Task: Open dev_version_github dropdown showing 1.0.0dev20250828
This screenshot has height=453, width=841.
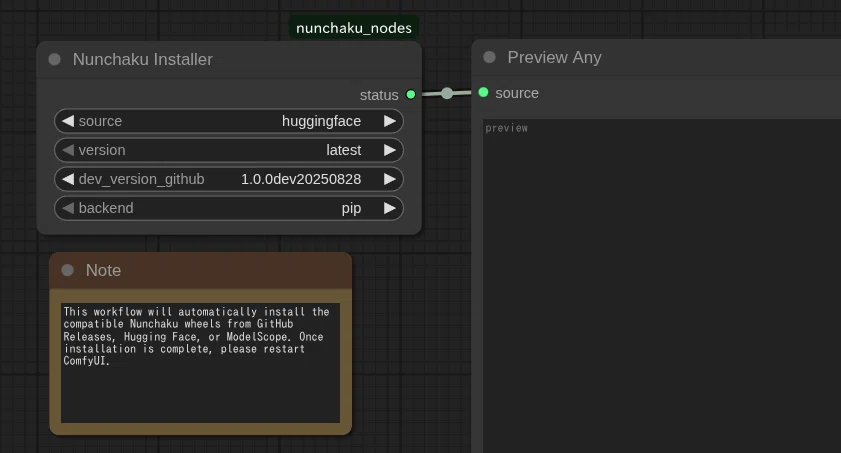Action: [229, 179]
